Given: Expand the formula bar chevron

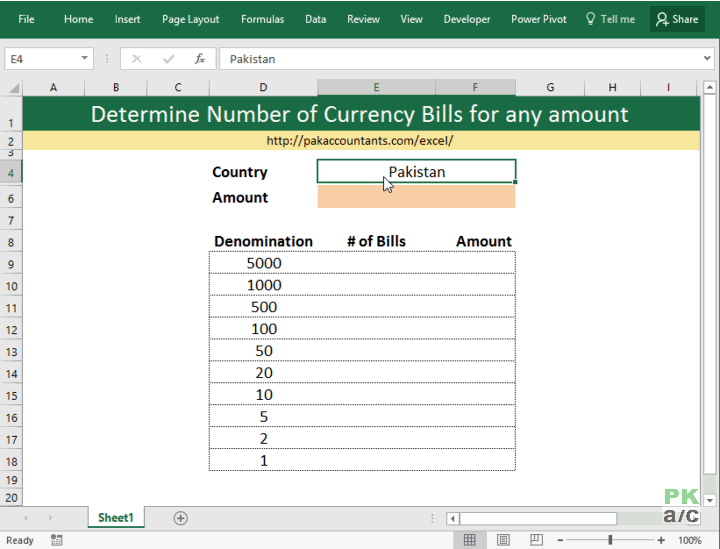Looking at the screenshot, I should [707, 58].
